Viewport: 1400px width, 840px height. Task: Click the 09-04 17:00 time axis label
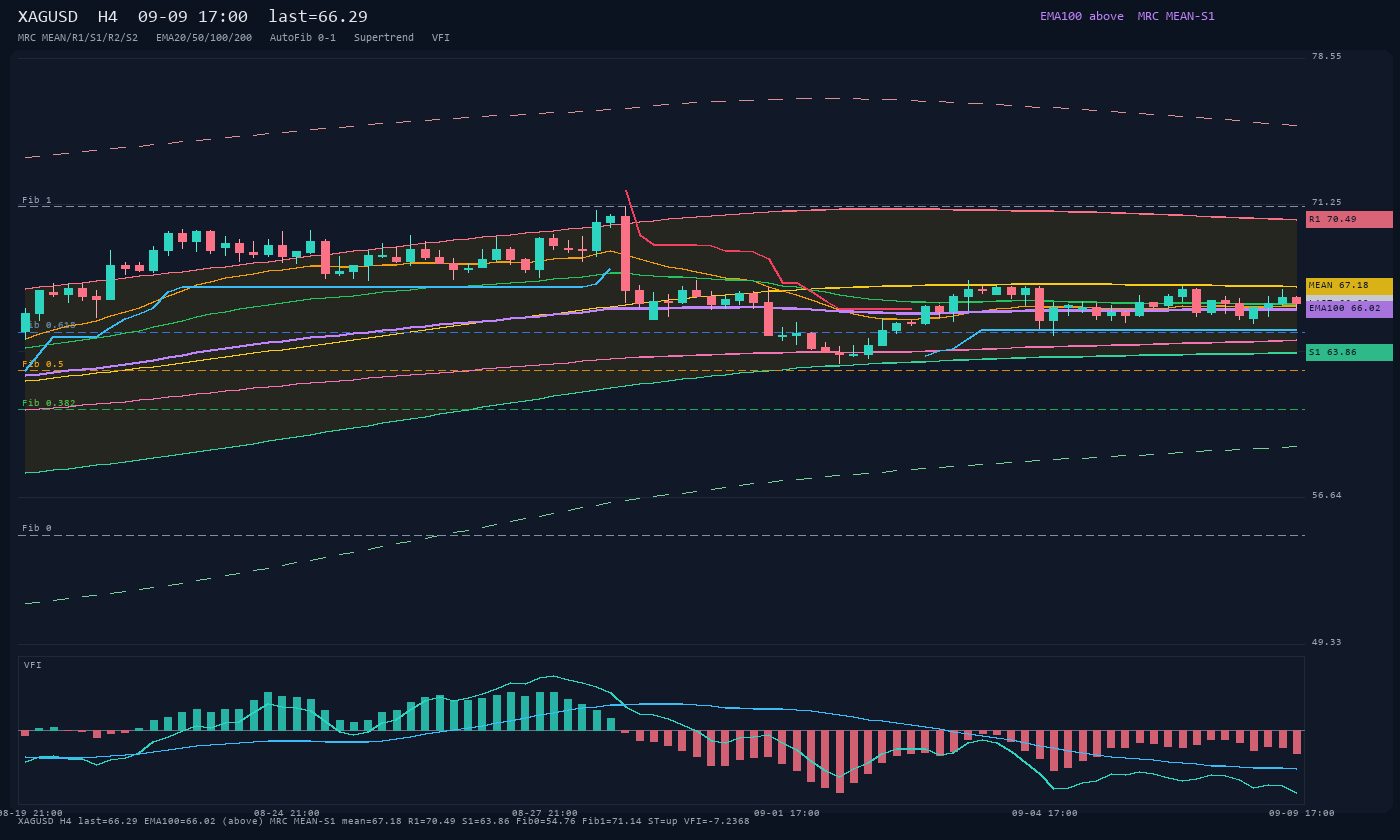point(1045,813)
